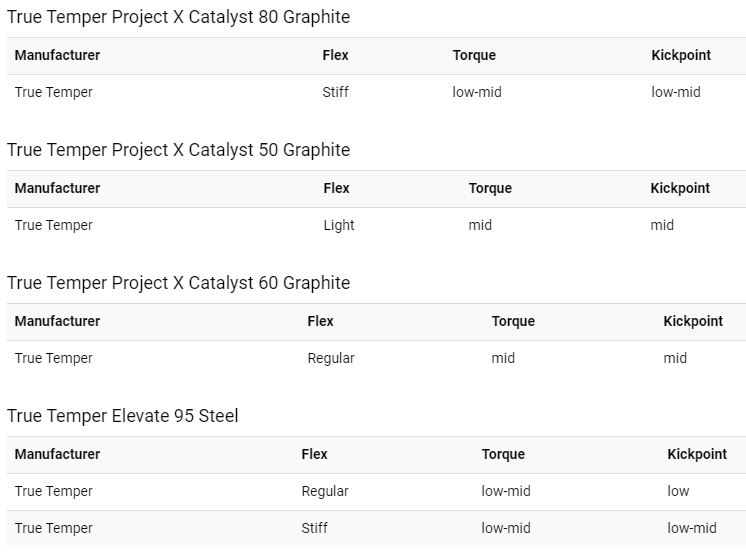Select the True Temper Project X Catalyst 50 Graphite heading

(178, 150)
